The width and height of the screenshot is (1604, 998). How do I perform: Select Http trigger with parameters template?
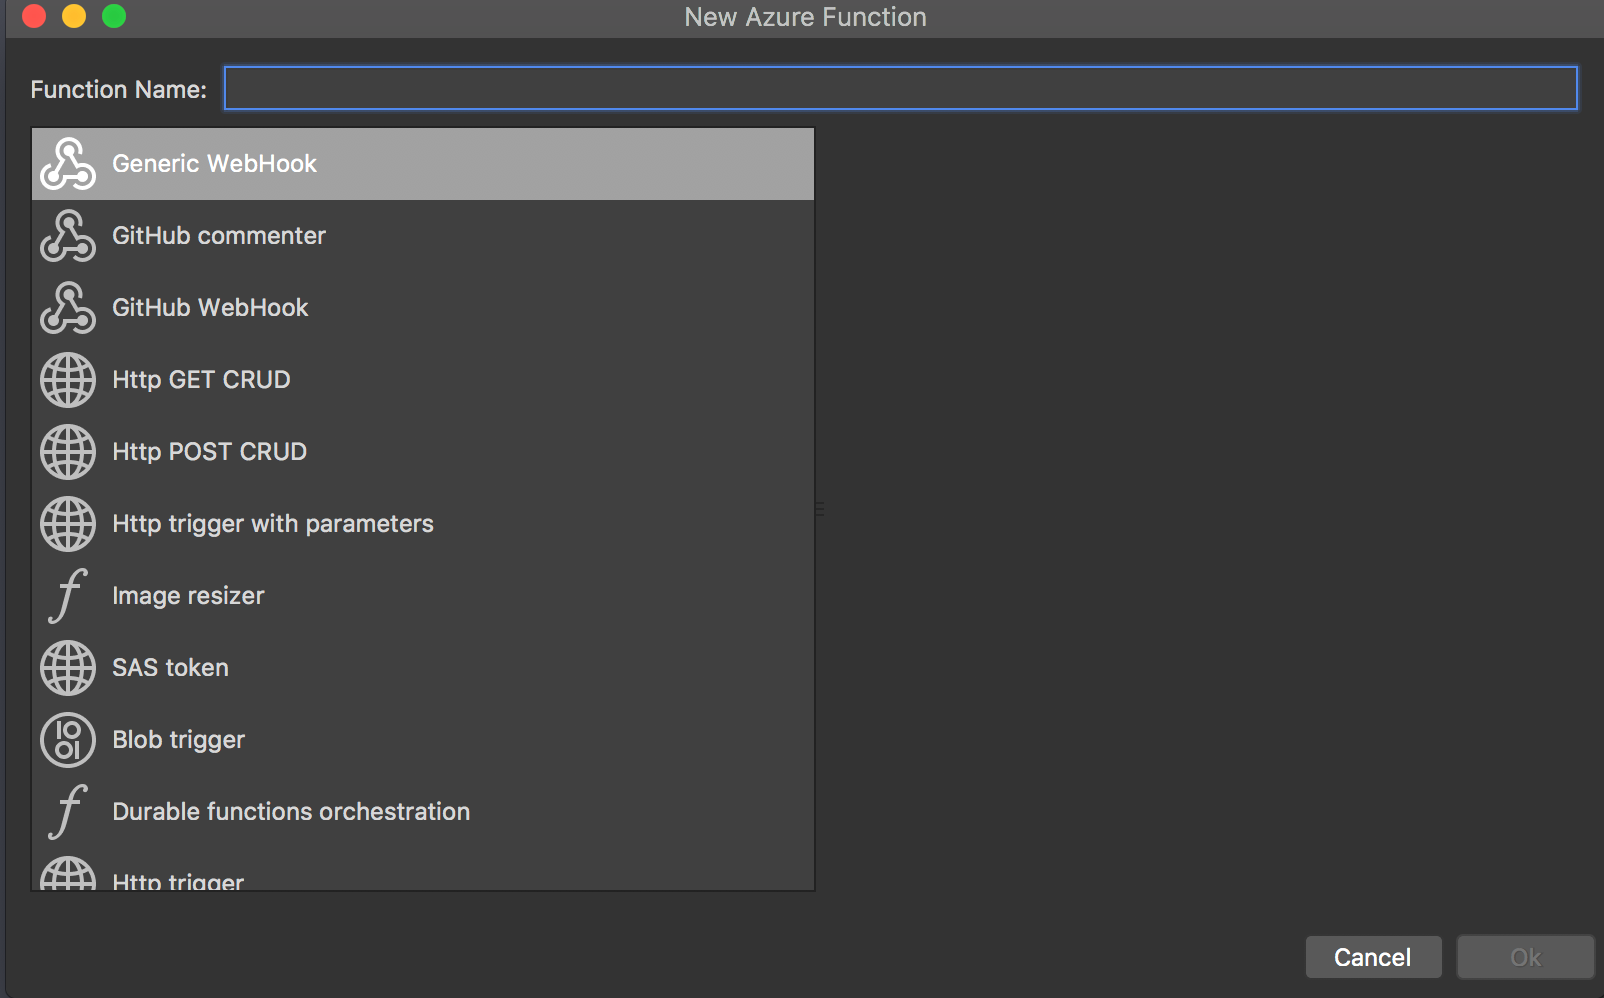tap(423, 524)
